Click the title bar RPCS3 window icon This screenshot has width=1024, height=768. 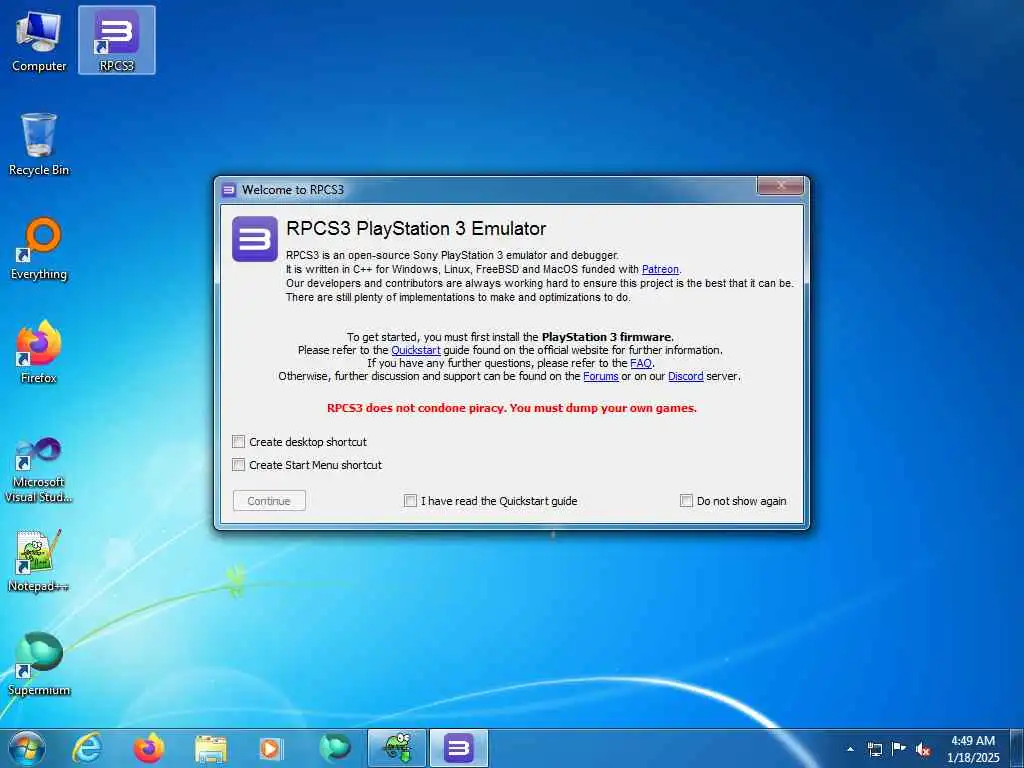pyautogui.click(x=229, y=190)
